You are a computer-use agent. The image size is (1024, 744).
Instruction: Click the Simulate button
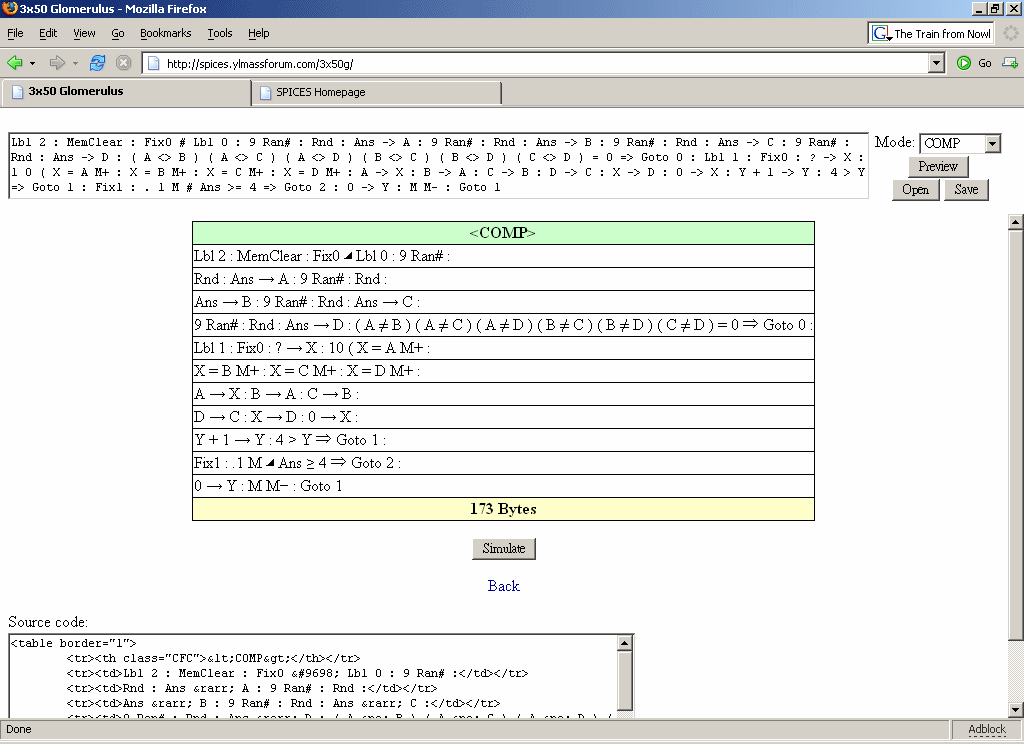pyautogui.click(x=504, y=548)
